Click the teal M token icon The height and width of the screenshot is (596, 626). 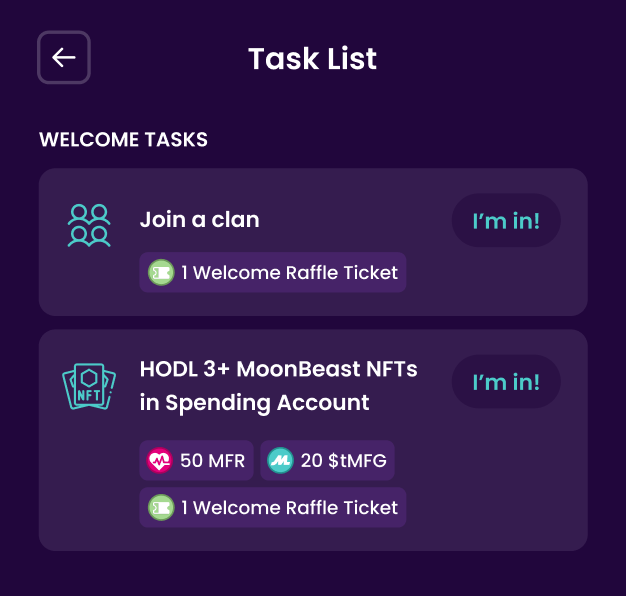[280, 460]
